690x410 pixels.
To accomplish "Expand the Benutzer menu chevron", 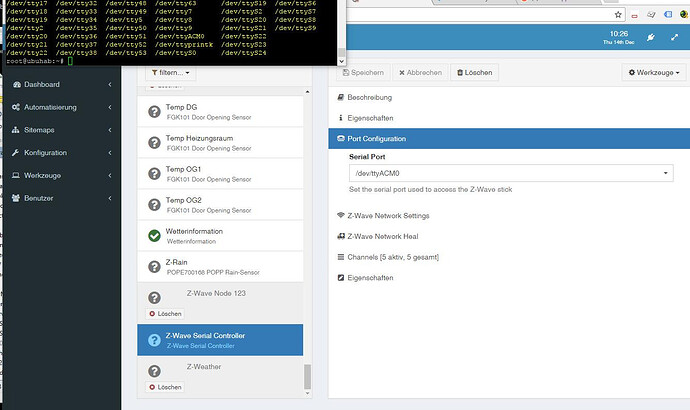I will pos(110,198).
